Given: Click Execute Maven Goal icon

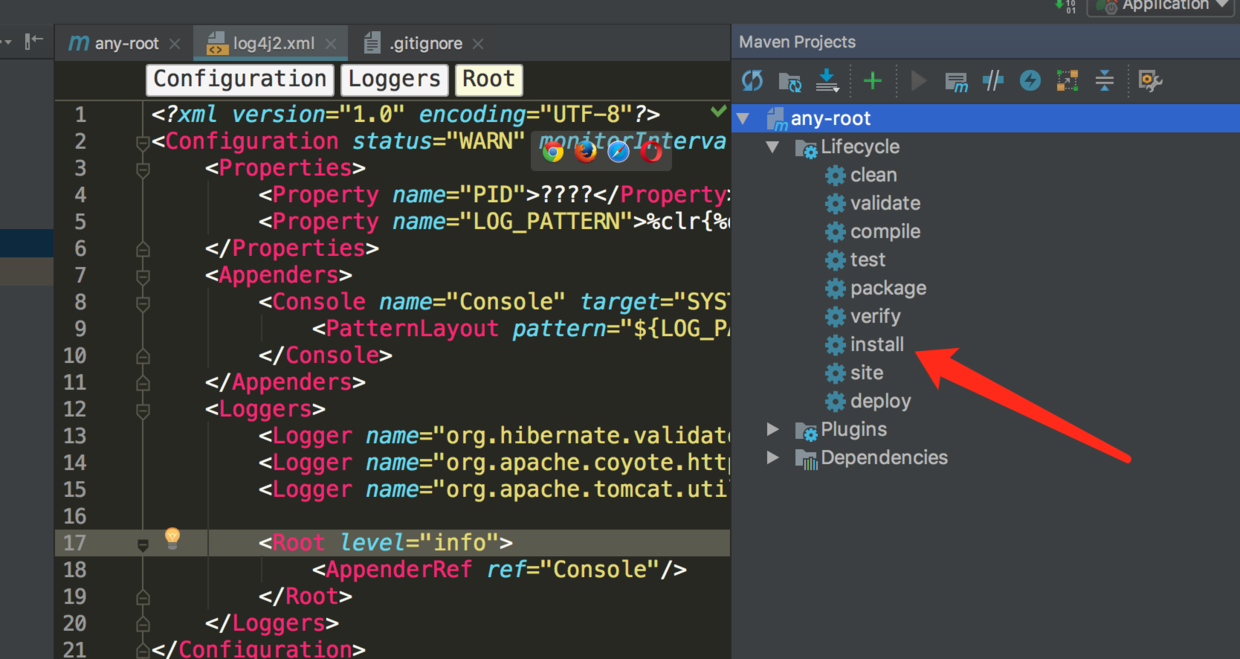Looking at the screenshot, I should [x=956, y=81].
